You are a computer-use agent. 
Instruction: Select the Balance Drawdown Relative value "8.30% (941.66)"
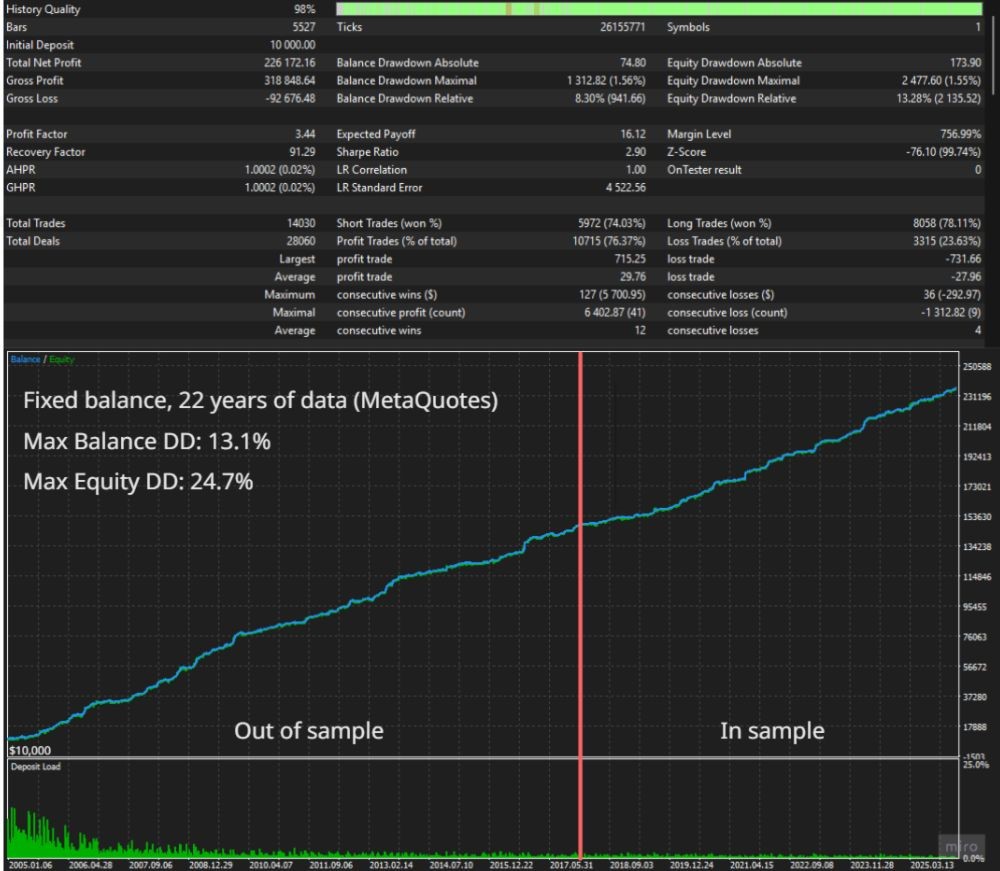(610, 98)
